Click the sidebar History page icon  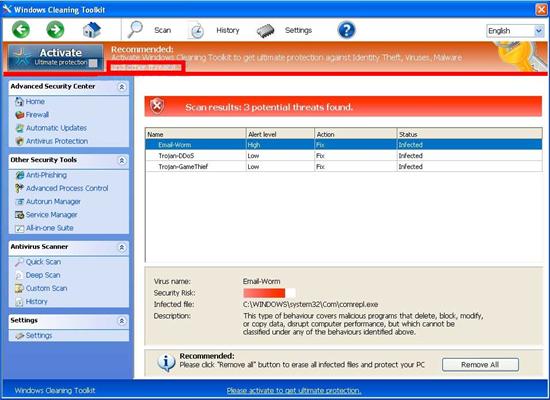click(19, 302)
